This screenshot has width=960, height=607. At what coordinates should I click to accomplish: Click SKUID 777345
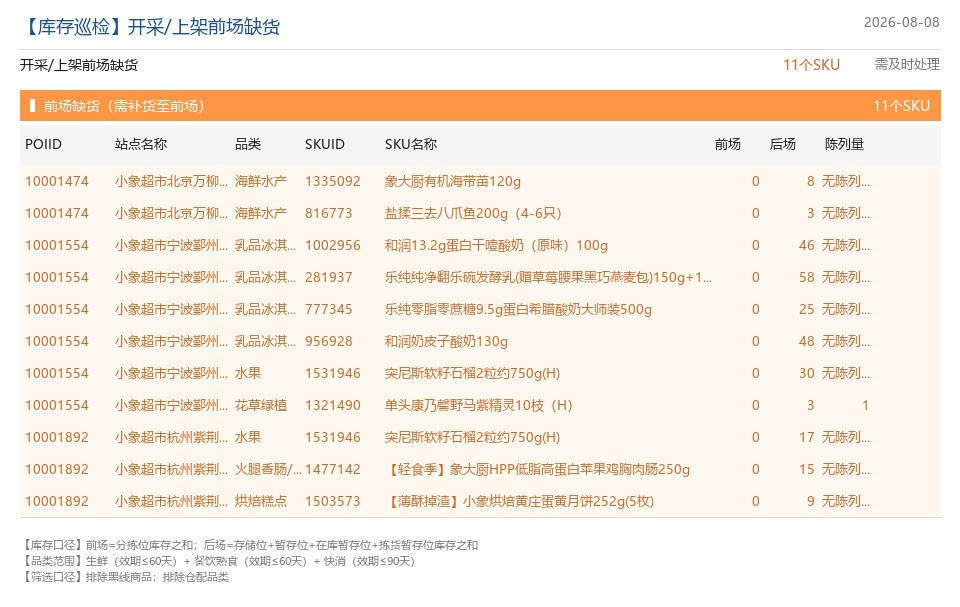[329, 309]
